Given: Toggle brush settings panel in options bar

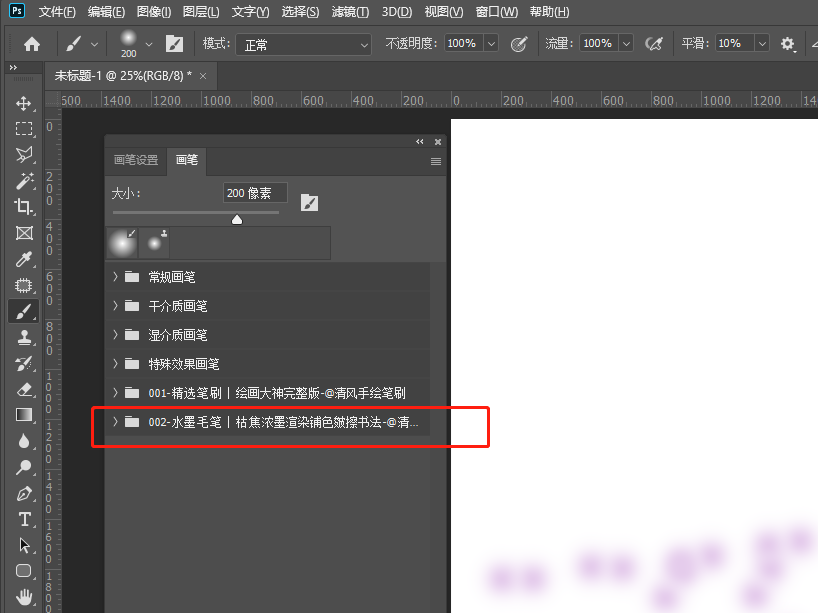Looking at the screenshot, I should point(174,44).
